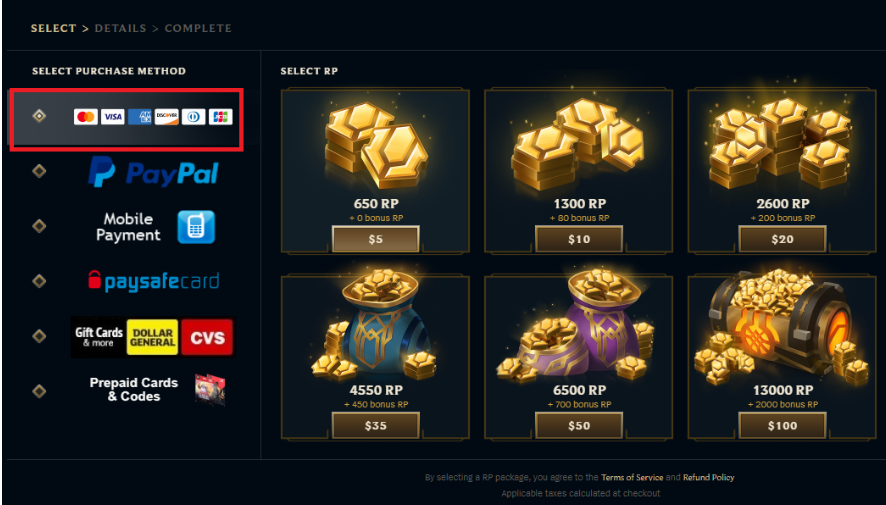Select the paysafecard logo
Screen dimensions: 886x505
(154, 281)
